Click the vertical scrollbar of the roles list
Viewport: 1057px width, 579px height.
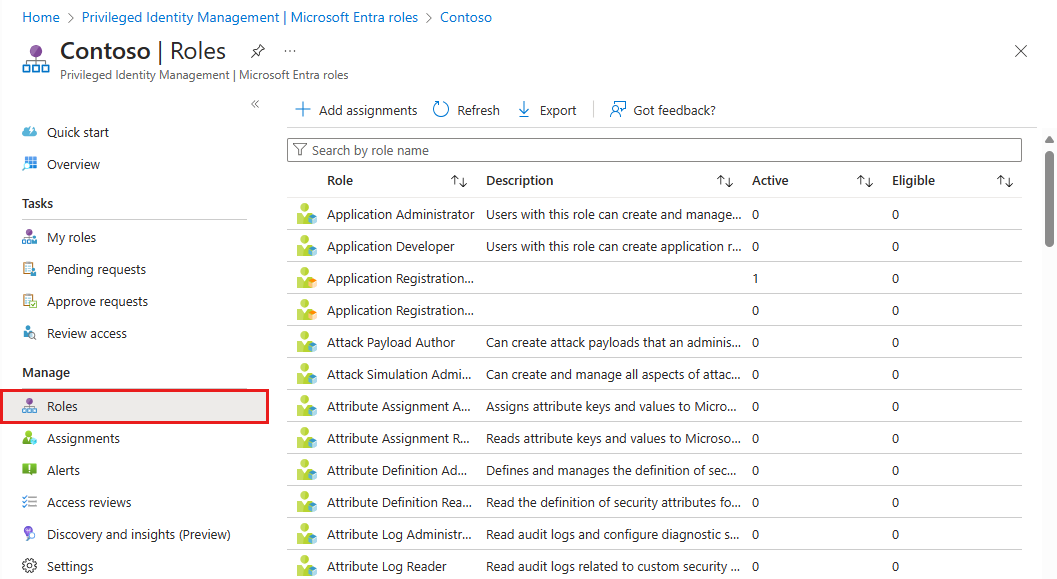coord(1049,196)
